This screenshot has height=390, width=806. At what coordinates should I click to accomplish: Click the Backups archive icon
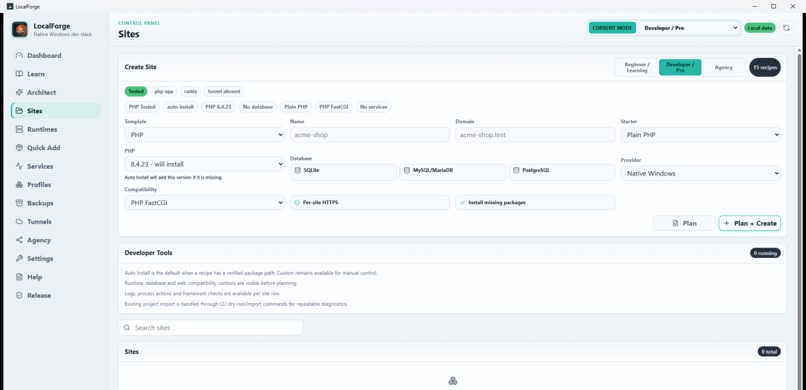click(x=20, y=203)
